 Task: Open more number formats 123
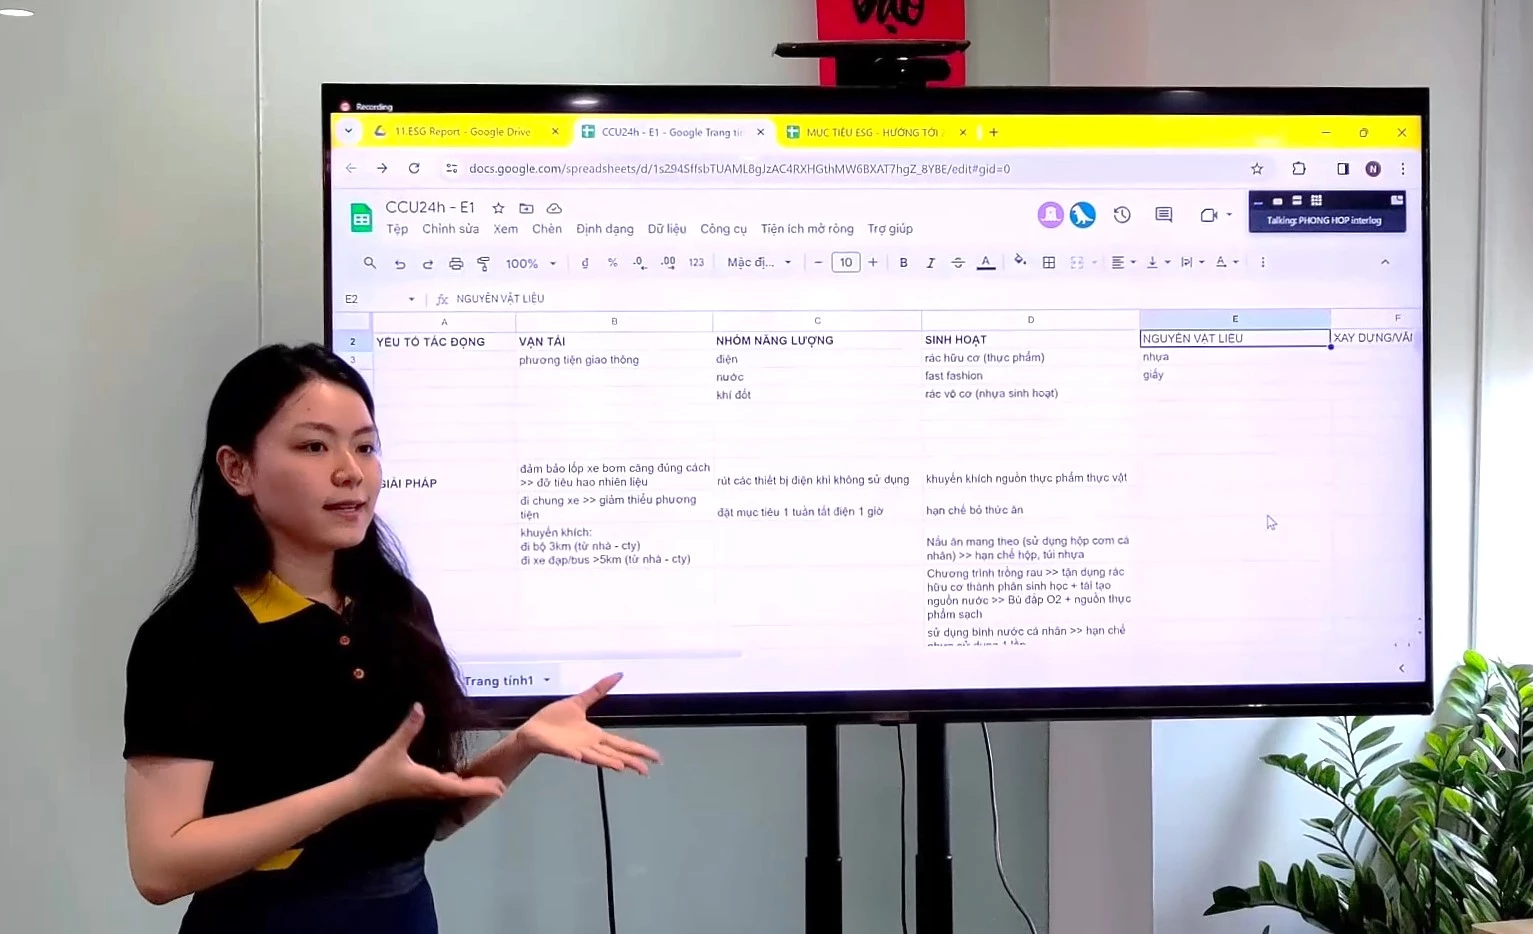click(x=696, y=263)
